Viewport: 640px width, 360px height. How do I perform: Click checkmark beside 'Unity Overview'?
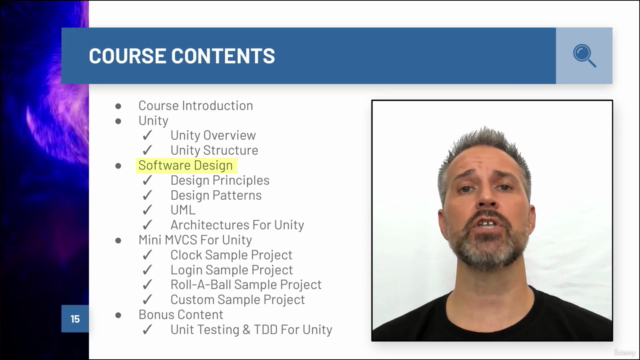point(147,135)
